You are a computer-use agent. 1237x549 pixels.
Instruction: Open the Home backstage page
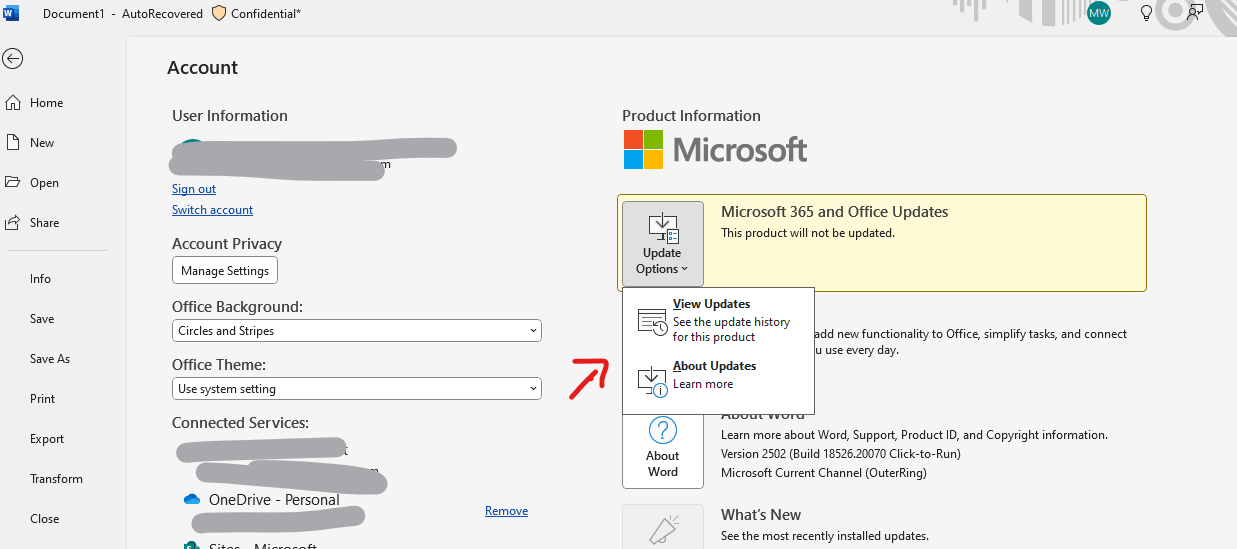pyautogui.click(x=46, y=103)
